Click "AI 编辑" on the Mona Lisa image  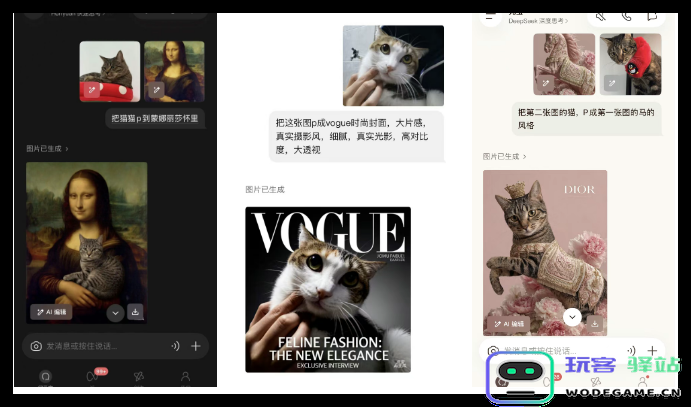51,311
